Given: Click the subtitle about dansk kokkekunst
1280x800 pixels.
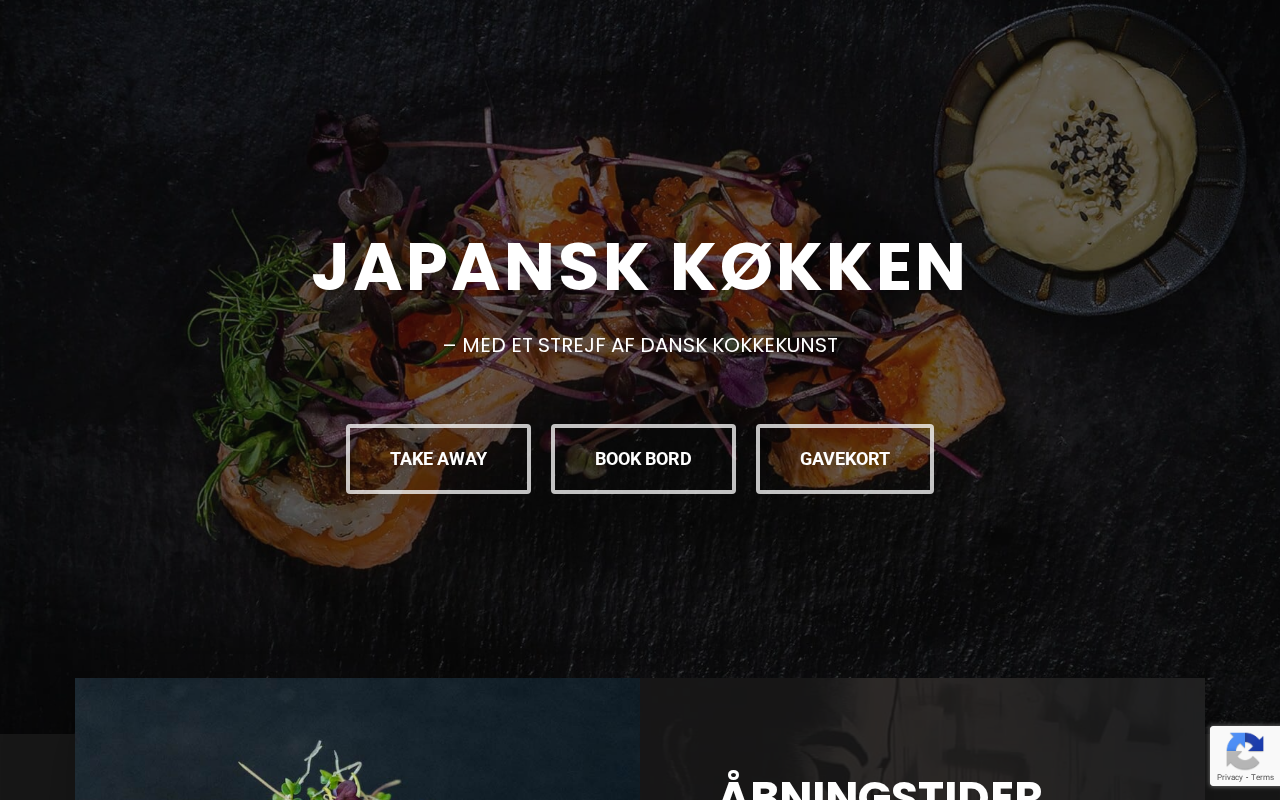Looking at the screenshot, I should point(640,346).
